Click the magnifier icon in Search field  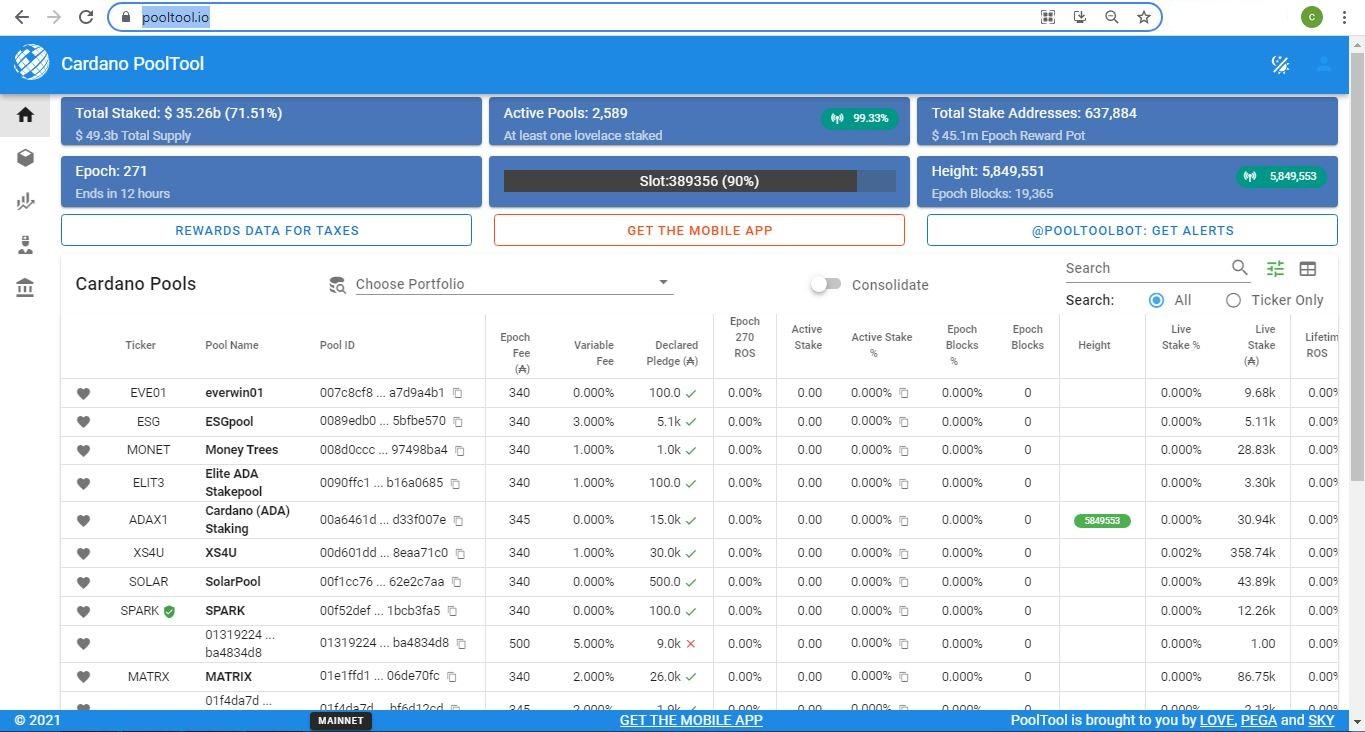(1240, 268)
